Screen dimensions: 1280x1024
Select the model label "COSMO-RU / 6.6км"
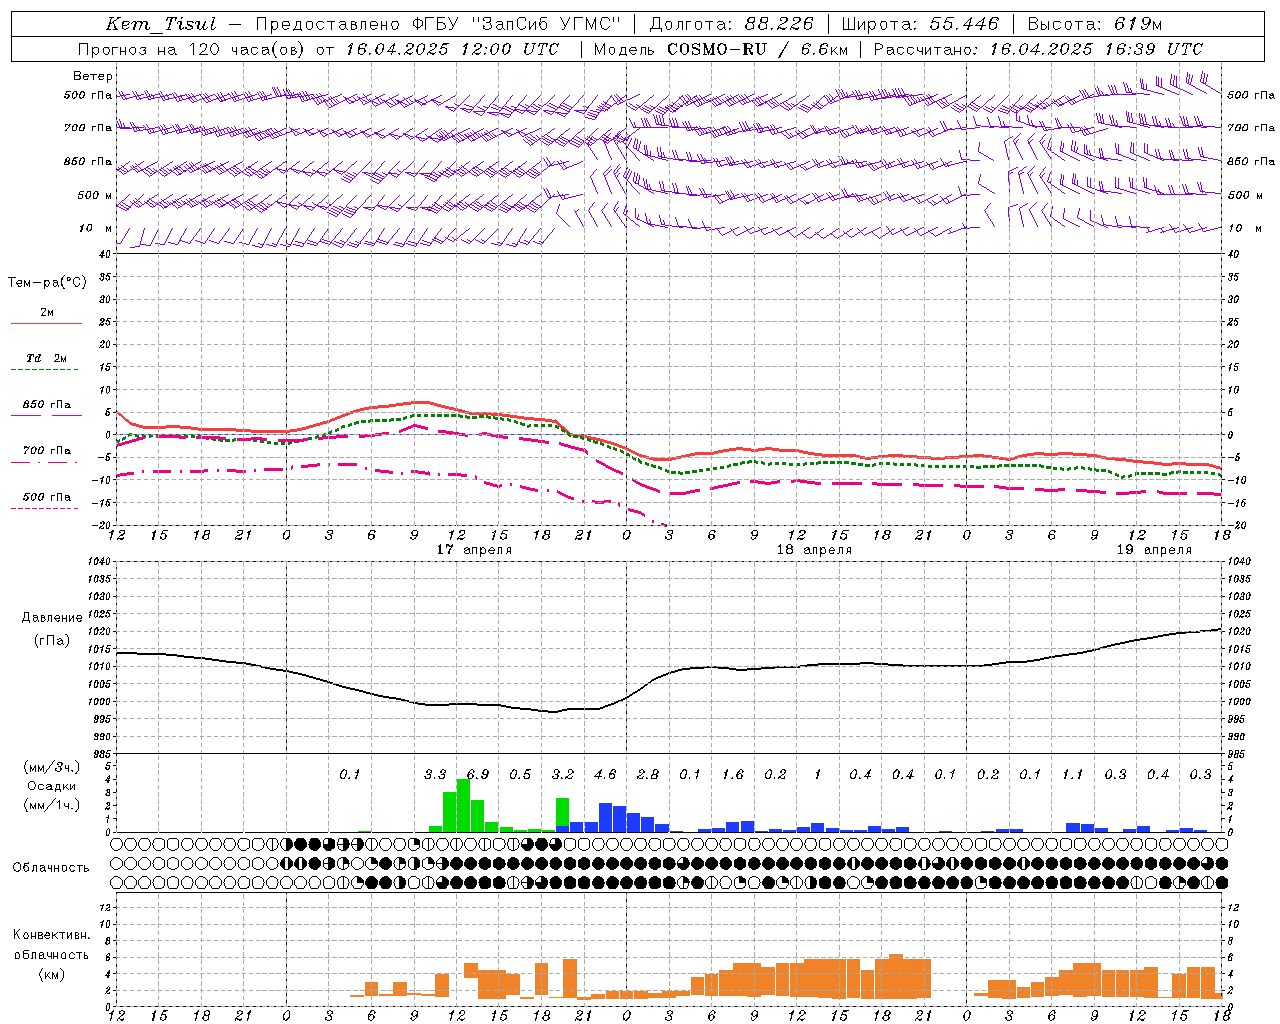click(758, 49)
